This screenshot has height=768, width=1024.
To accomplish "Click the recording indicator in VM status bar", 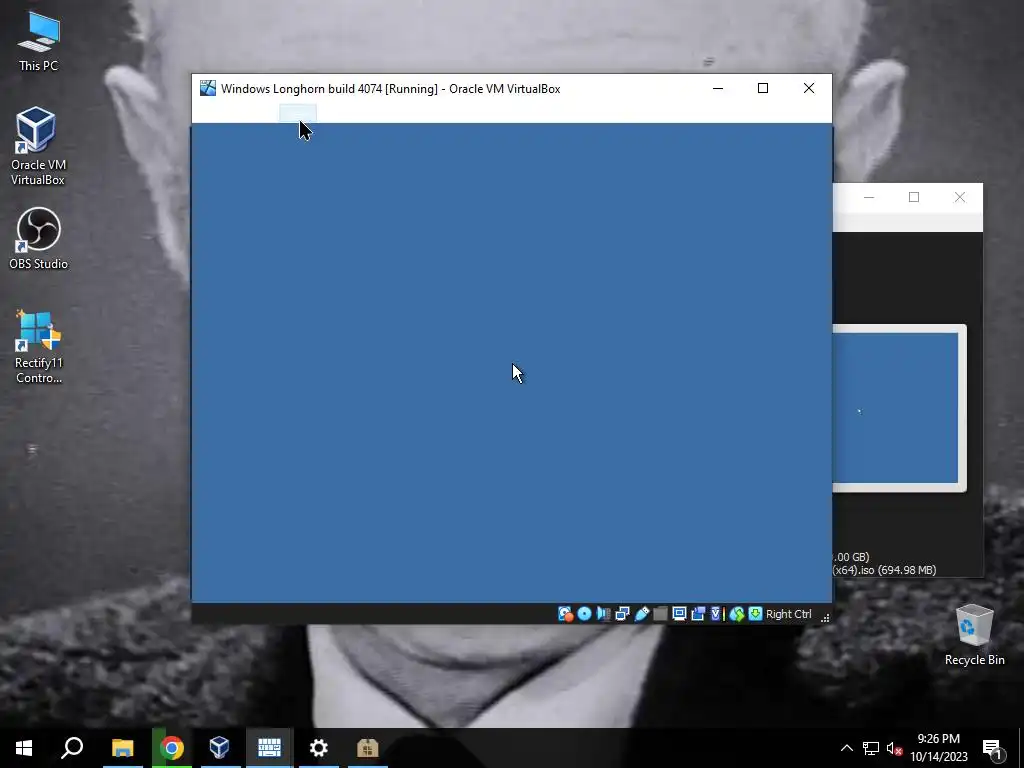I will (x=698, y=614).
